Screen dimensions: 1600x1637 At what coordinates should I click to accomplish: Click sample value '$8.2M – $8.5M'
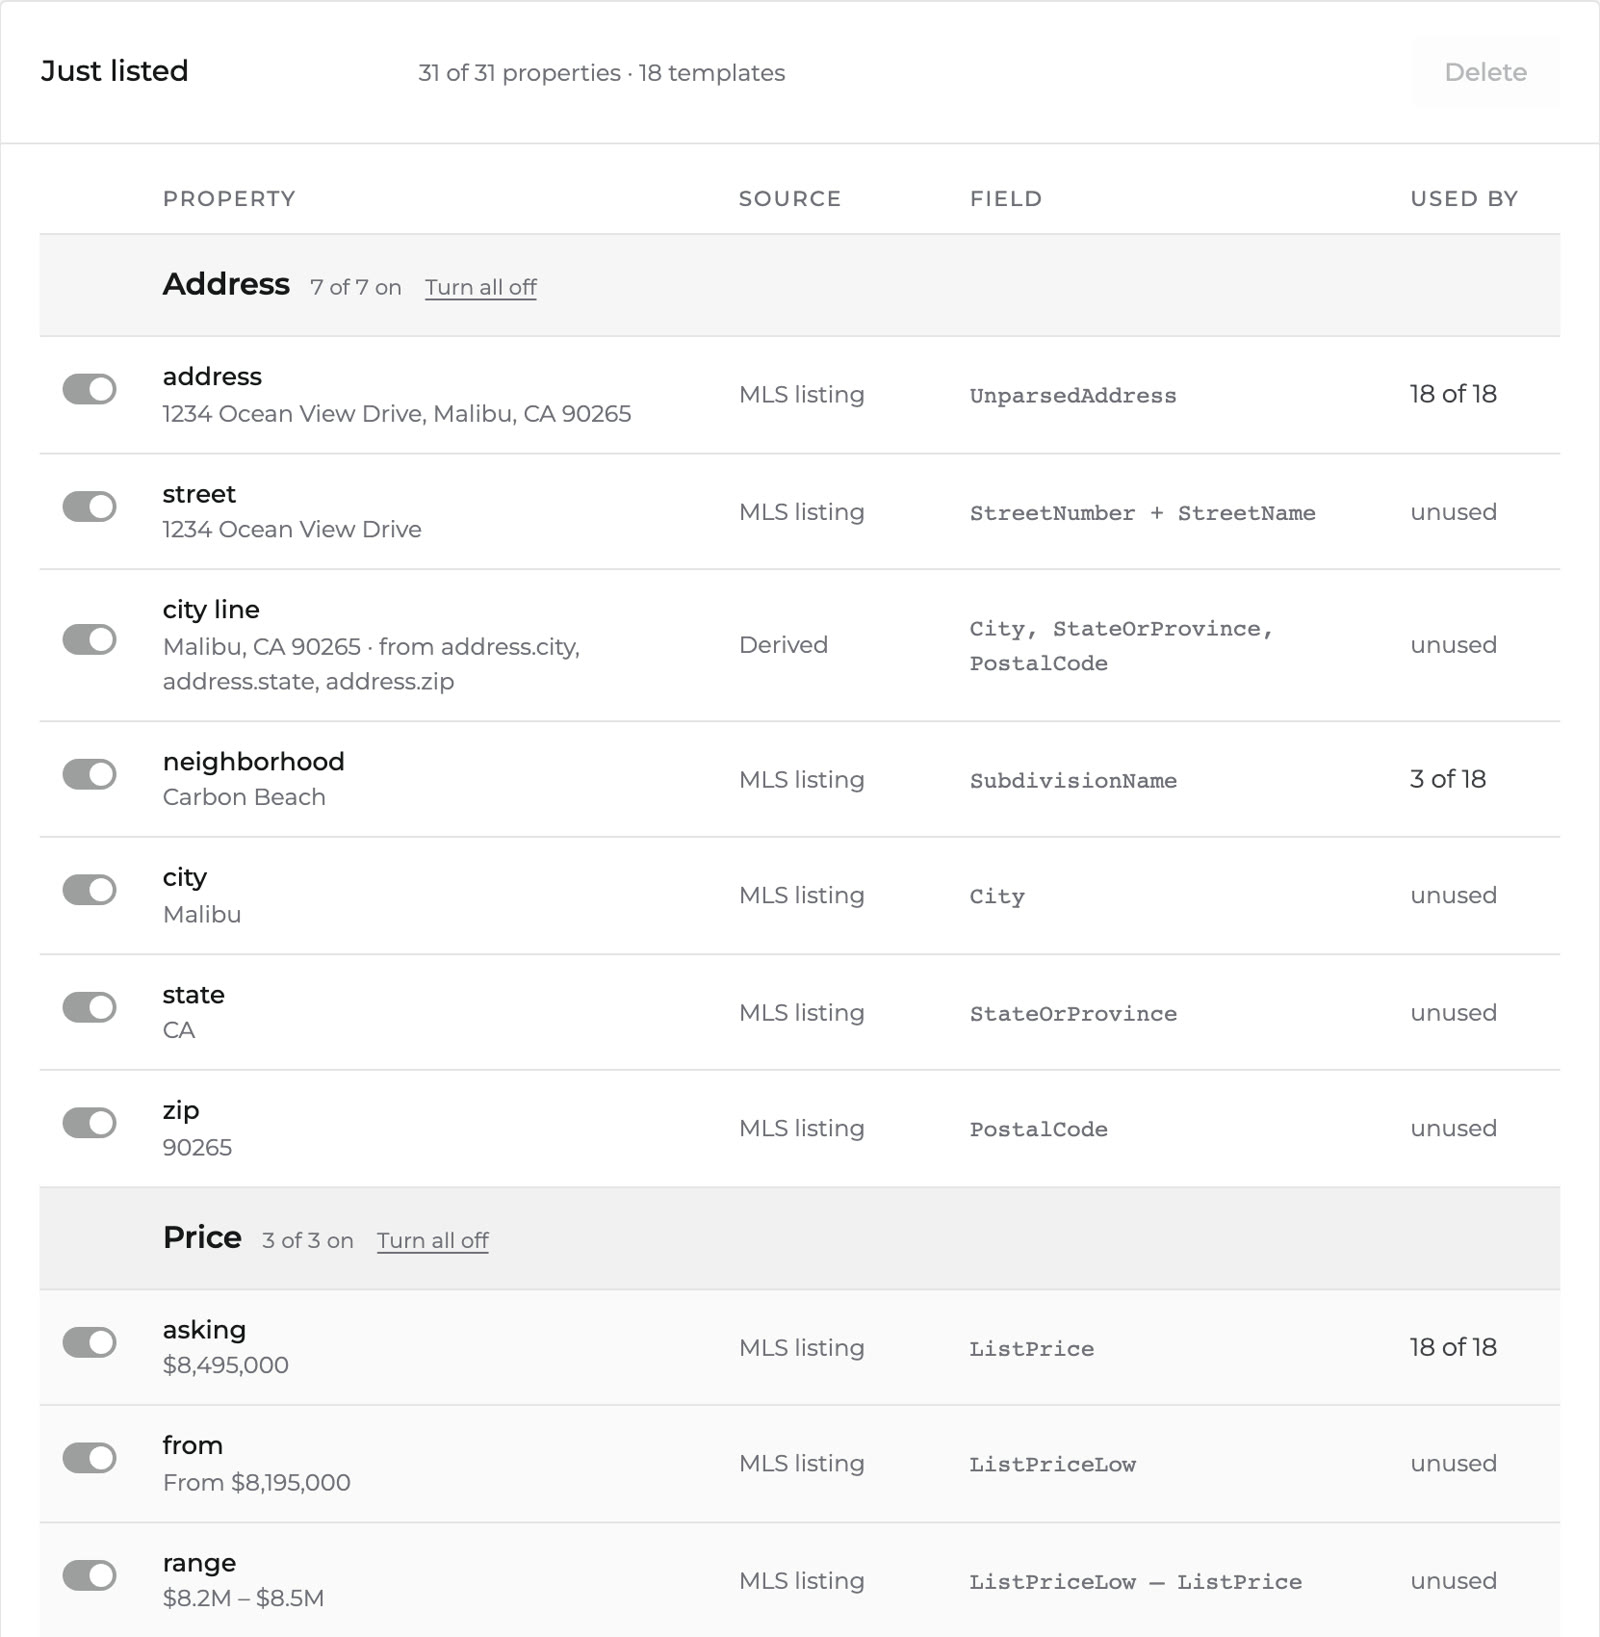pyautogui.click(x=243, y=1598)
